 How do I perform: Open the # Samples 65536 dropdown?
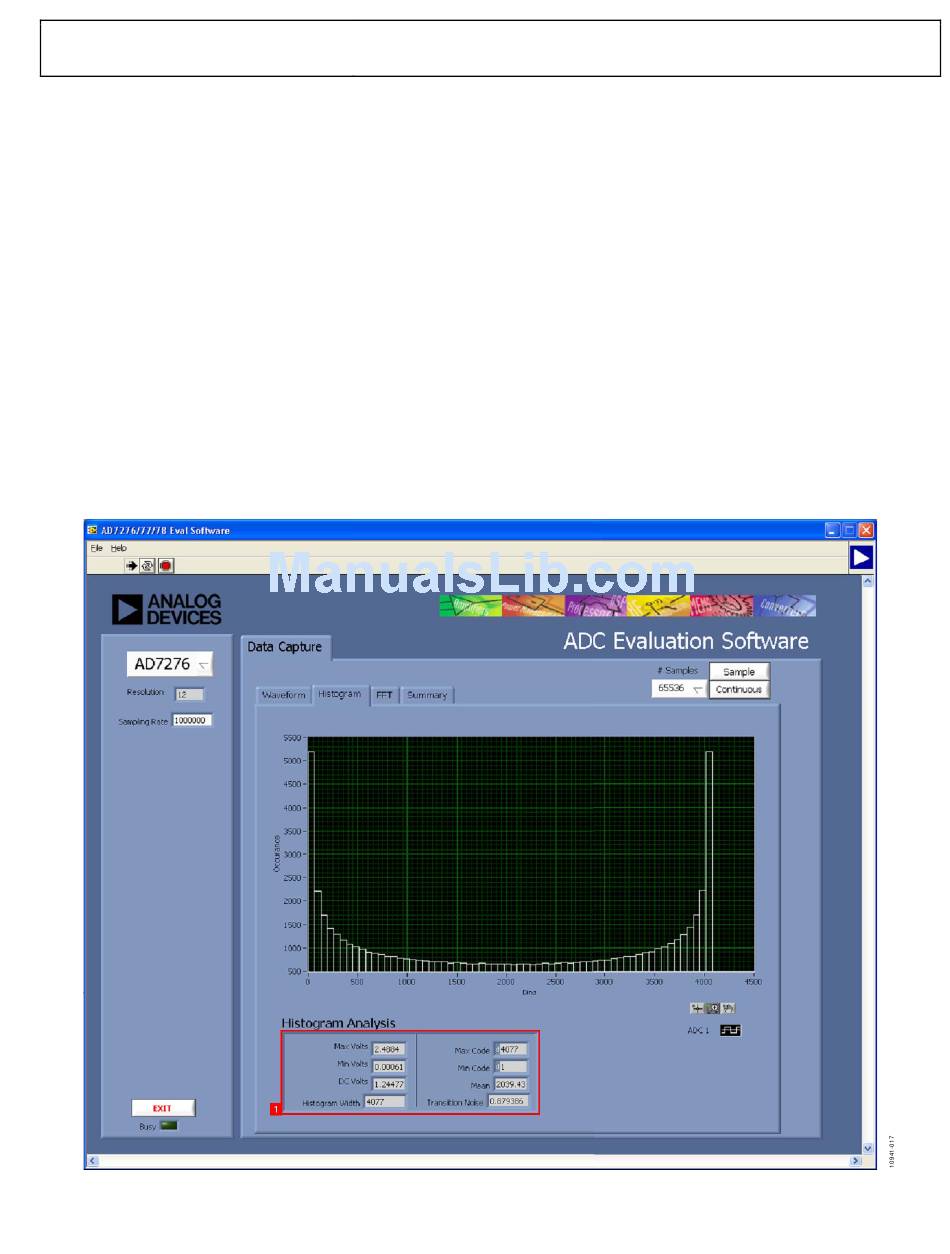click(679, 689)
